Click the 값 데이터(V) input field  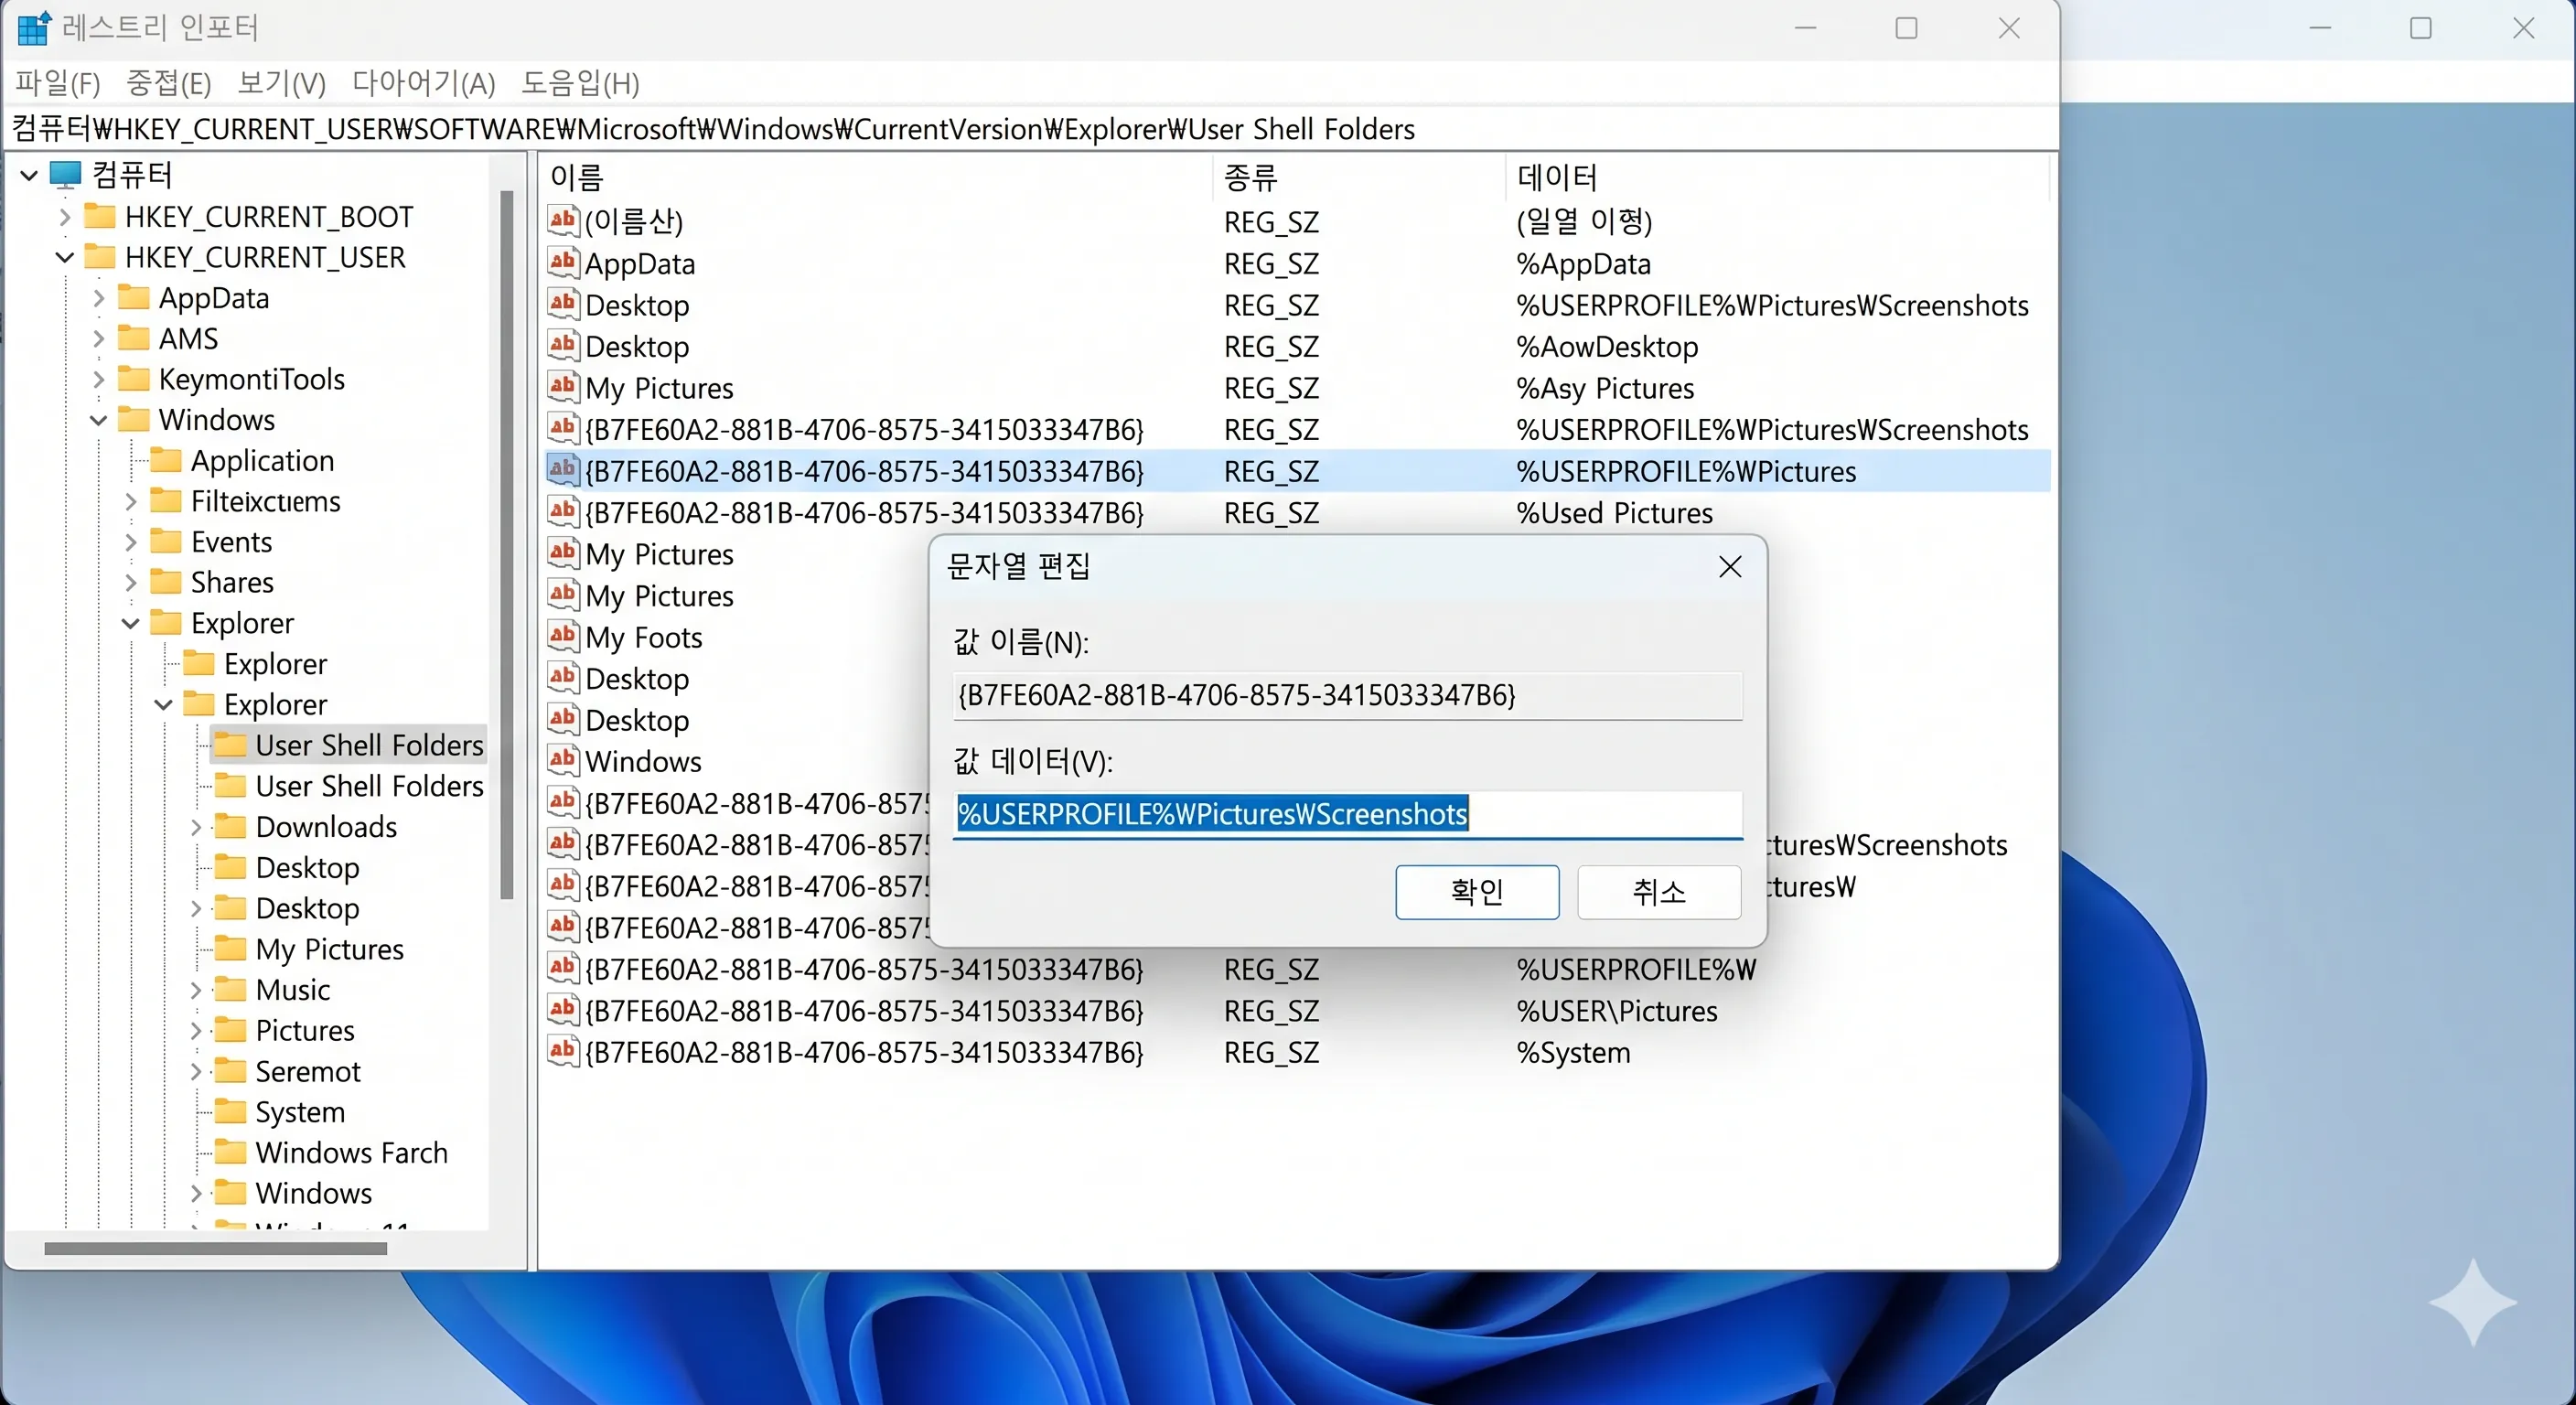point(1347,814)
